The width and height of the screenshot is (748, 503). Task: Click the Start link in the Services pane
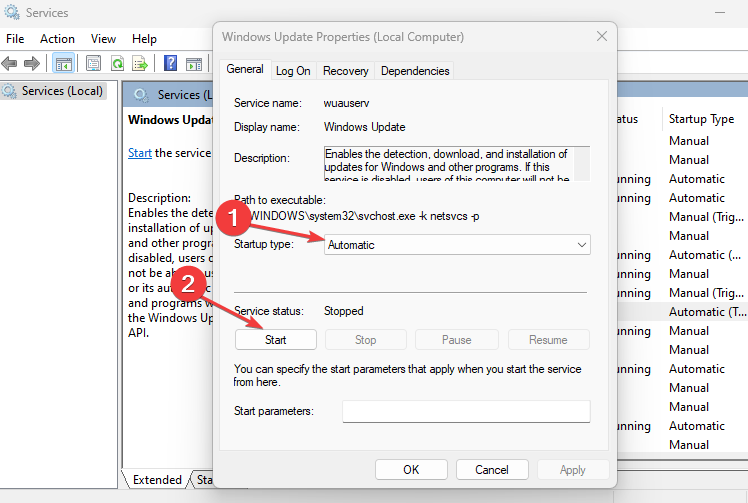coord(140,153)
